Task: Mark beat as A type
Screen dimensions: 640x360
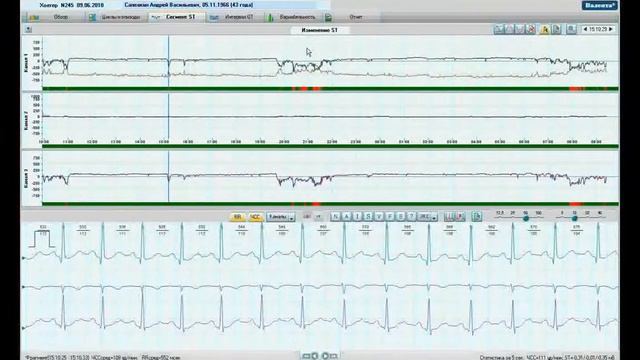Action: click(346, 217)
